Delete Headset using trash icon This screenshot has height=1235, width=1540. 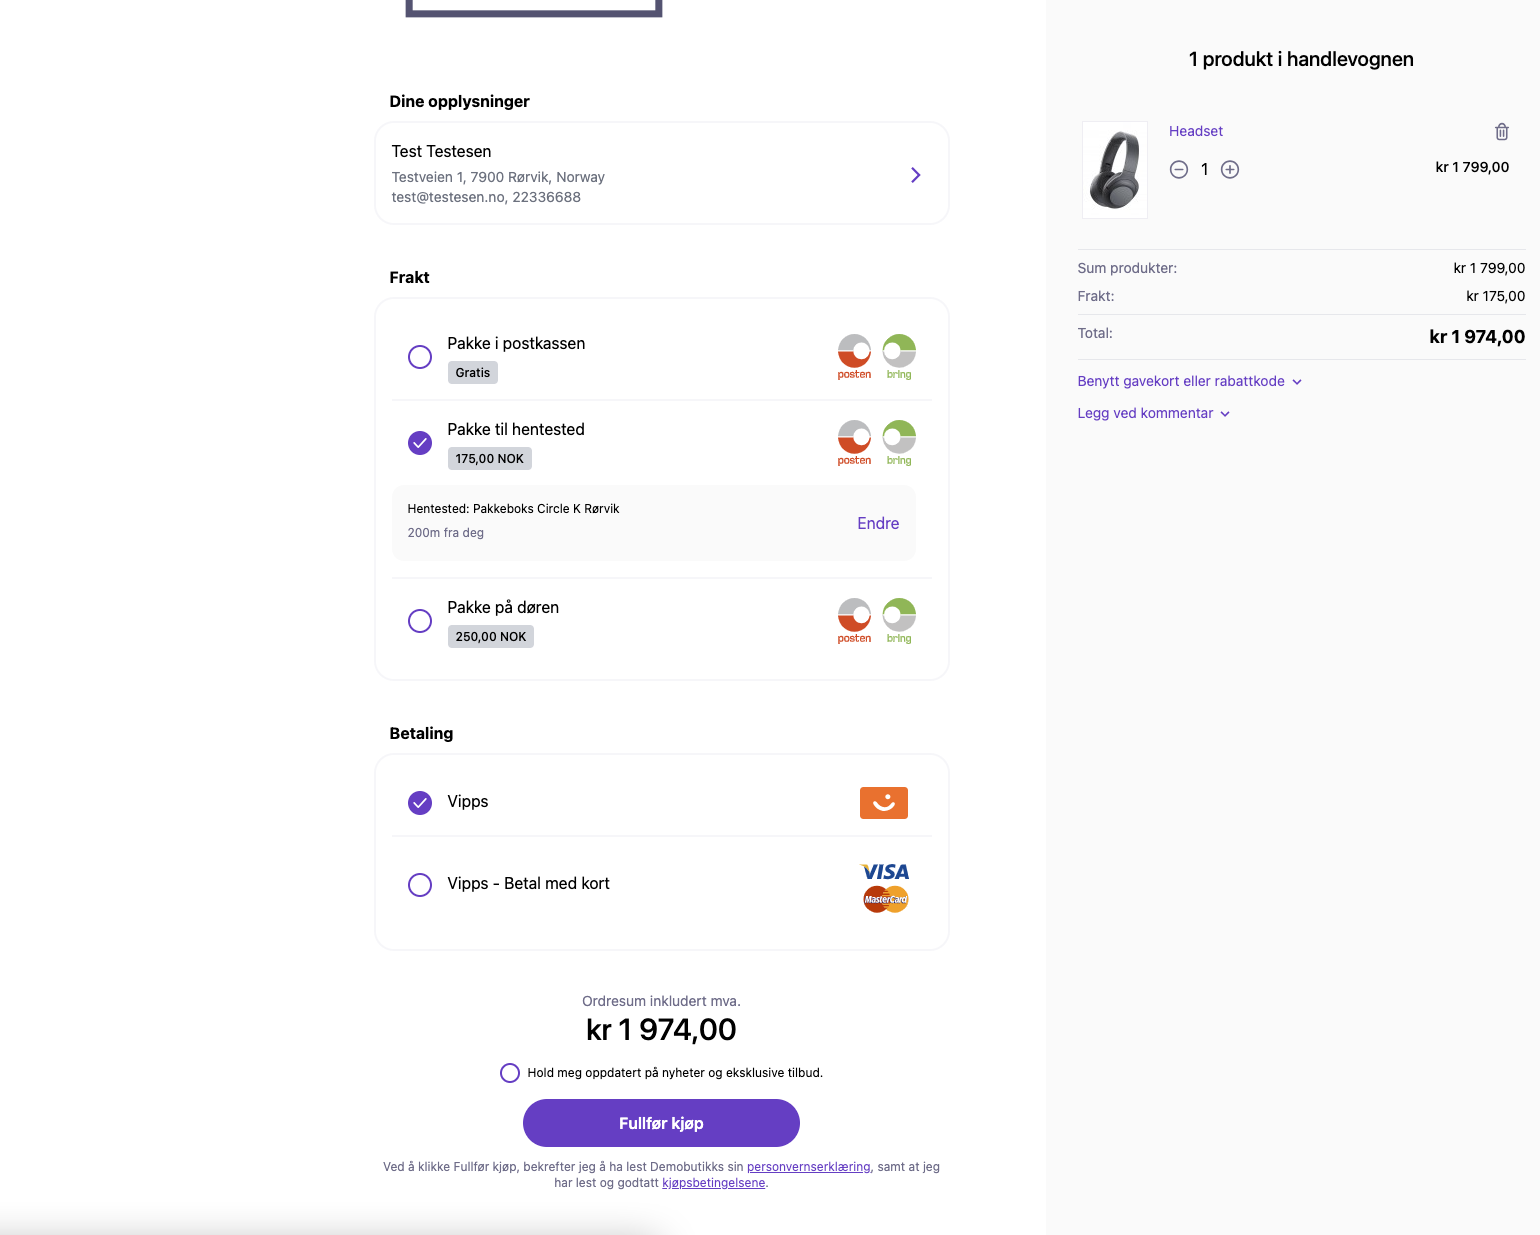tap(1501, 132)
